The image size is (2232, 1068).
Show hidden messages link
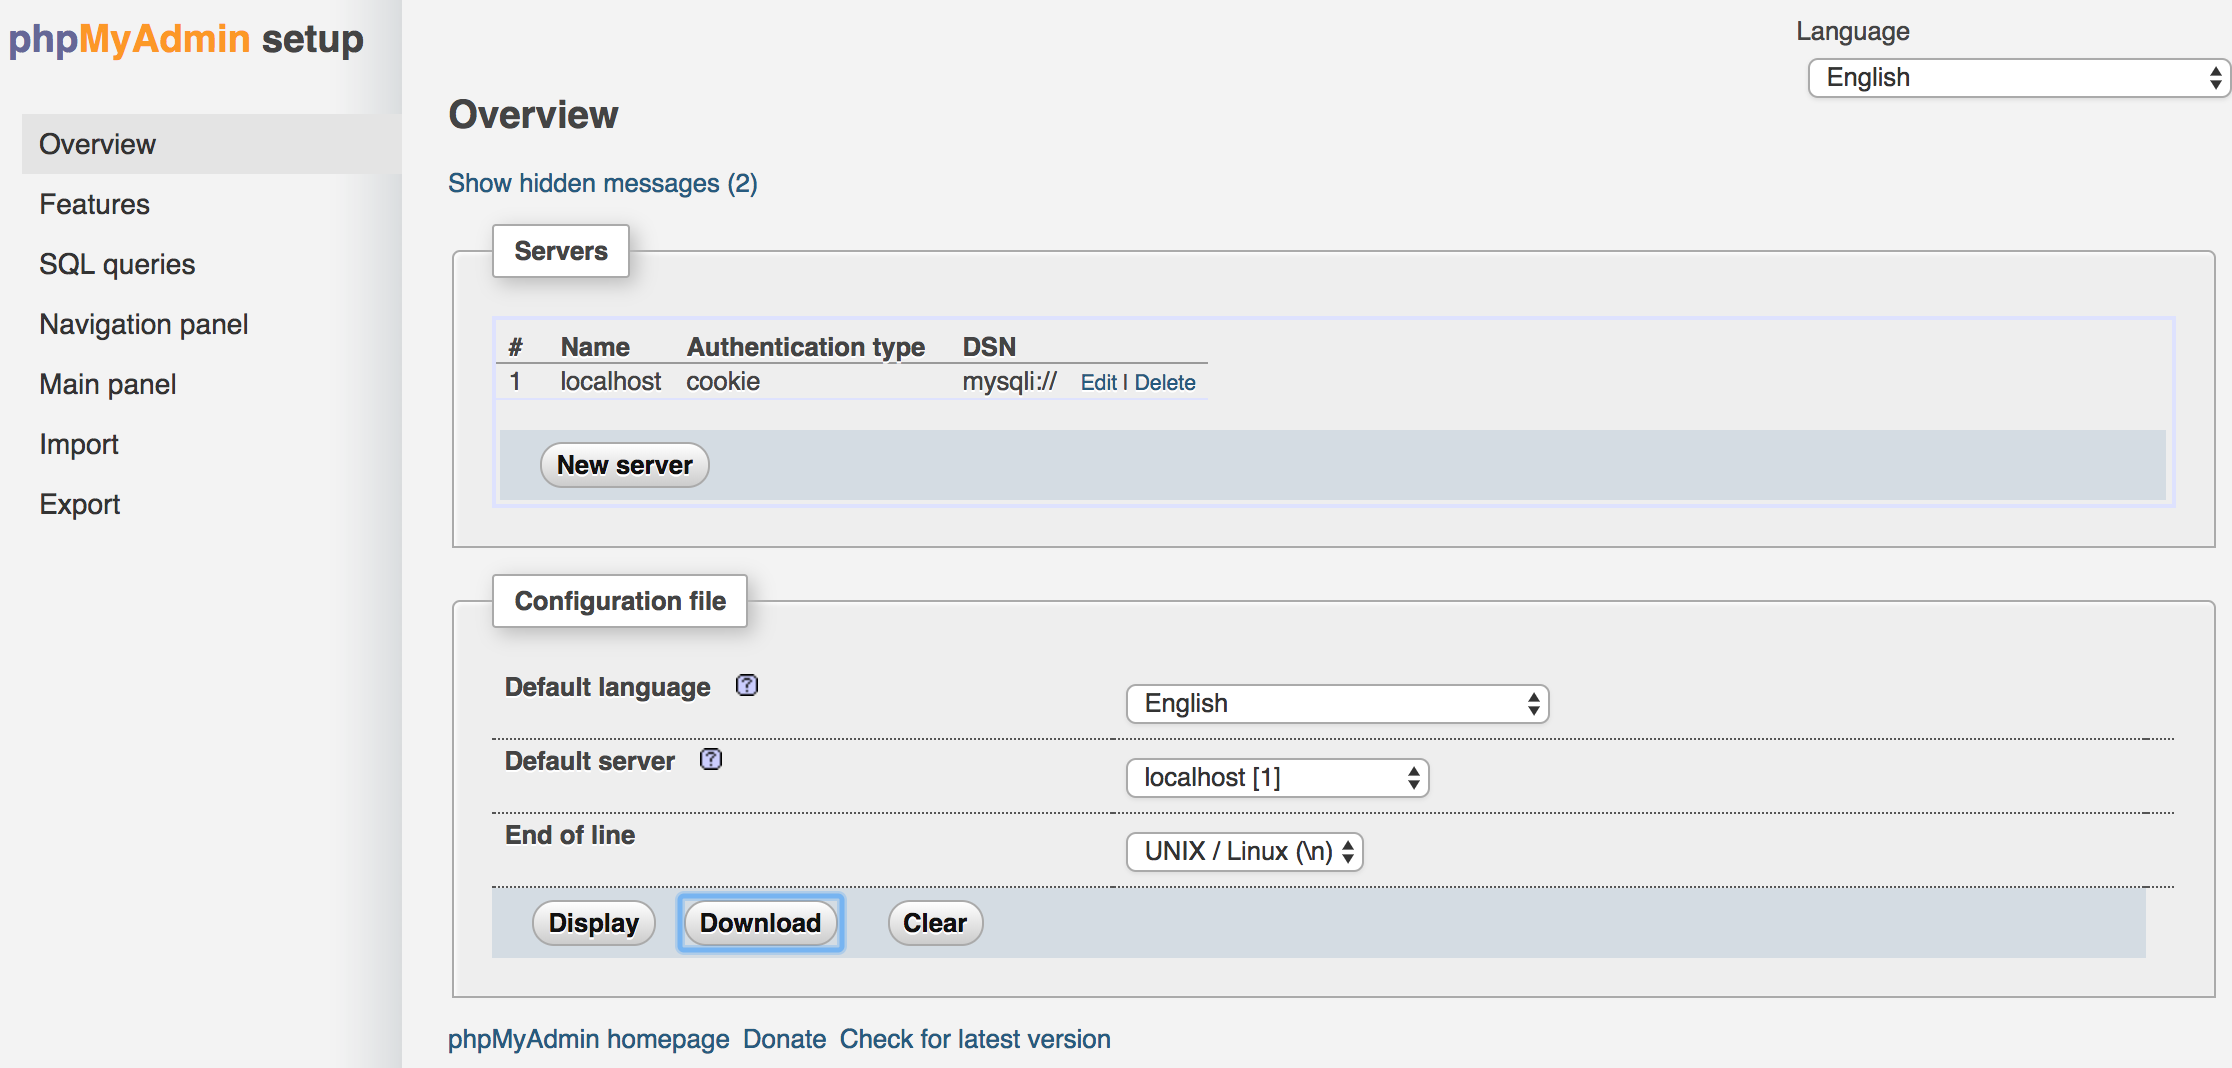point(603,183)
